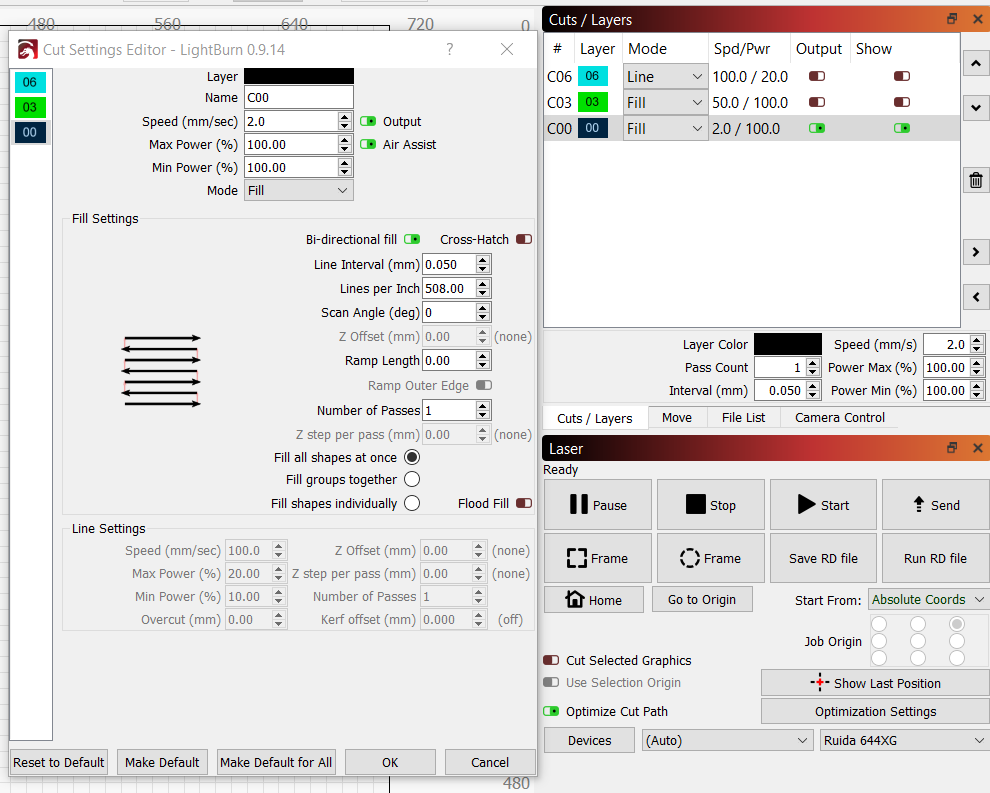Switch to Camera Control tab
Image resolution: width=990 pixels, height=793 pixels.
pos(840,417)
